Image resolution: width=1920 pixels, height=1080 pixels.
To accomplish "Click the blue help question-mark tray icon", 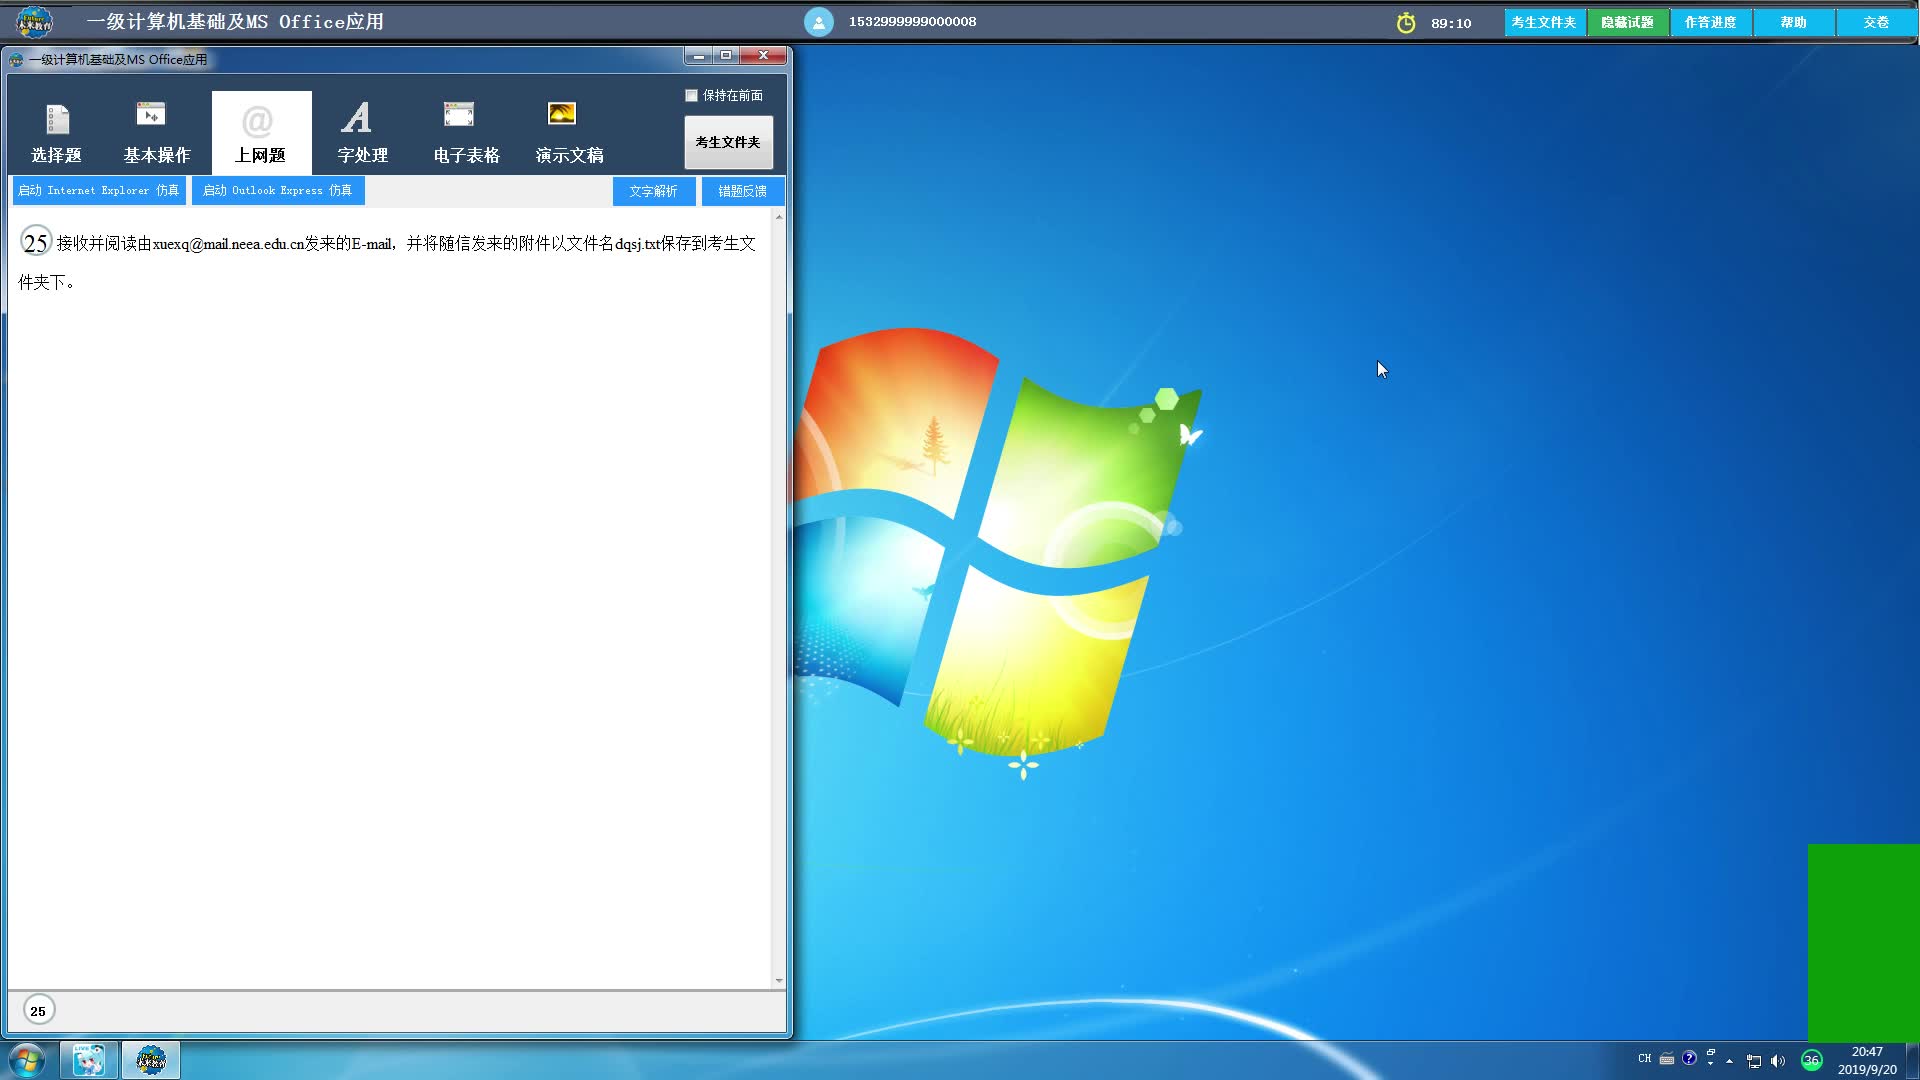I will (1689, 1058).
